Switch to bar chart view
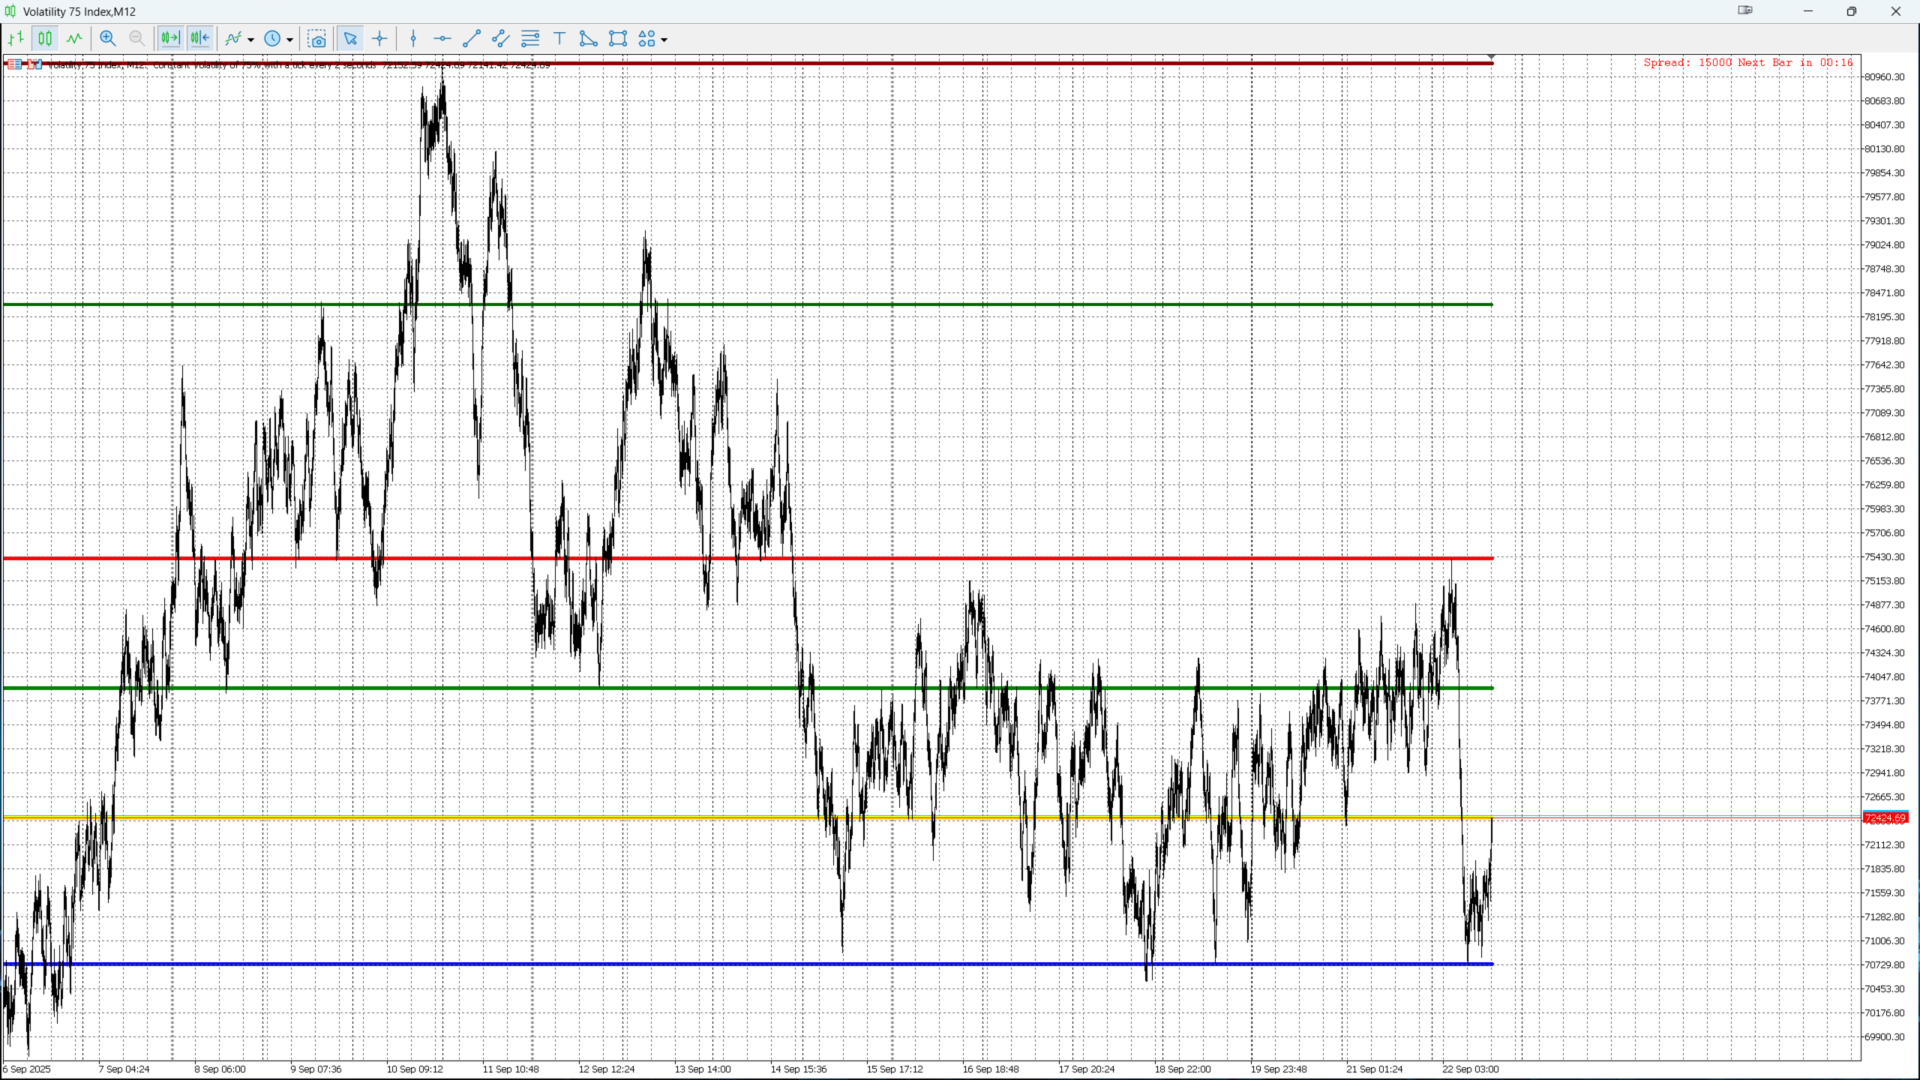Image resolution: width=1920 pixels, height=1080 pixels. tap(16, 39)
